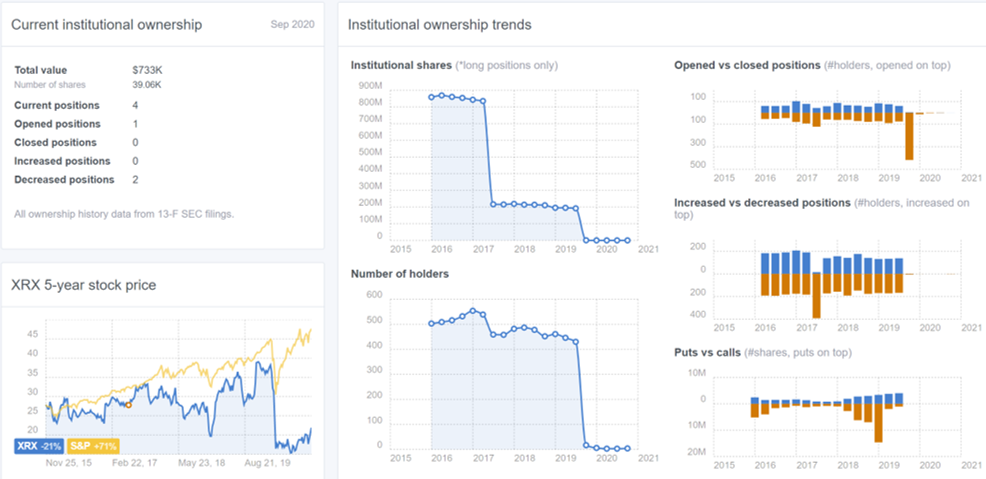Click the Total value $733K figure
Image resolution: width=986 pixels, height=479 pixels.
pos(149,70)
